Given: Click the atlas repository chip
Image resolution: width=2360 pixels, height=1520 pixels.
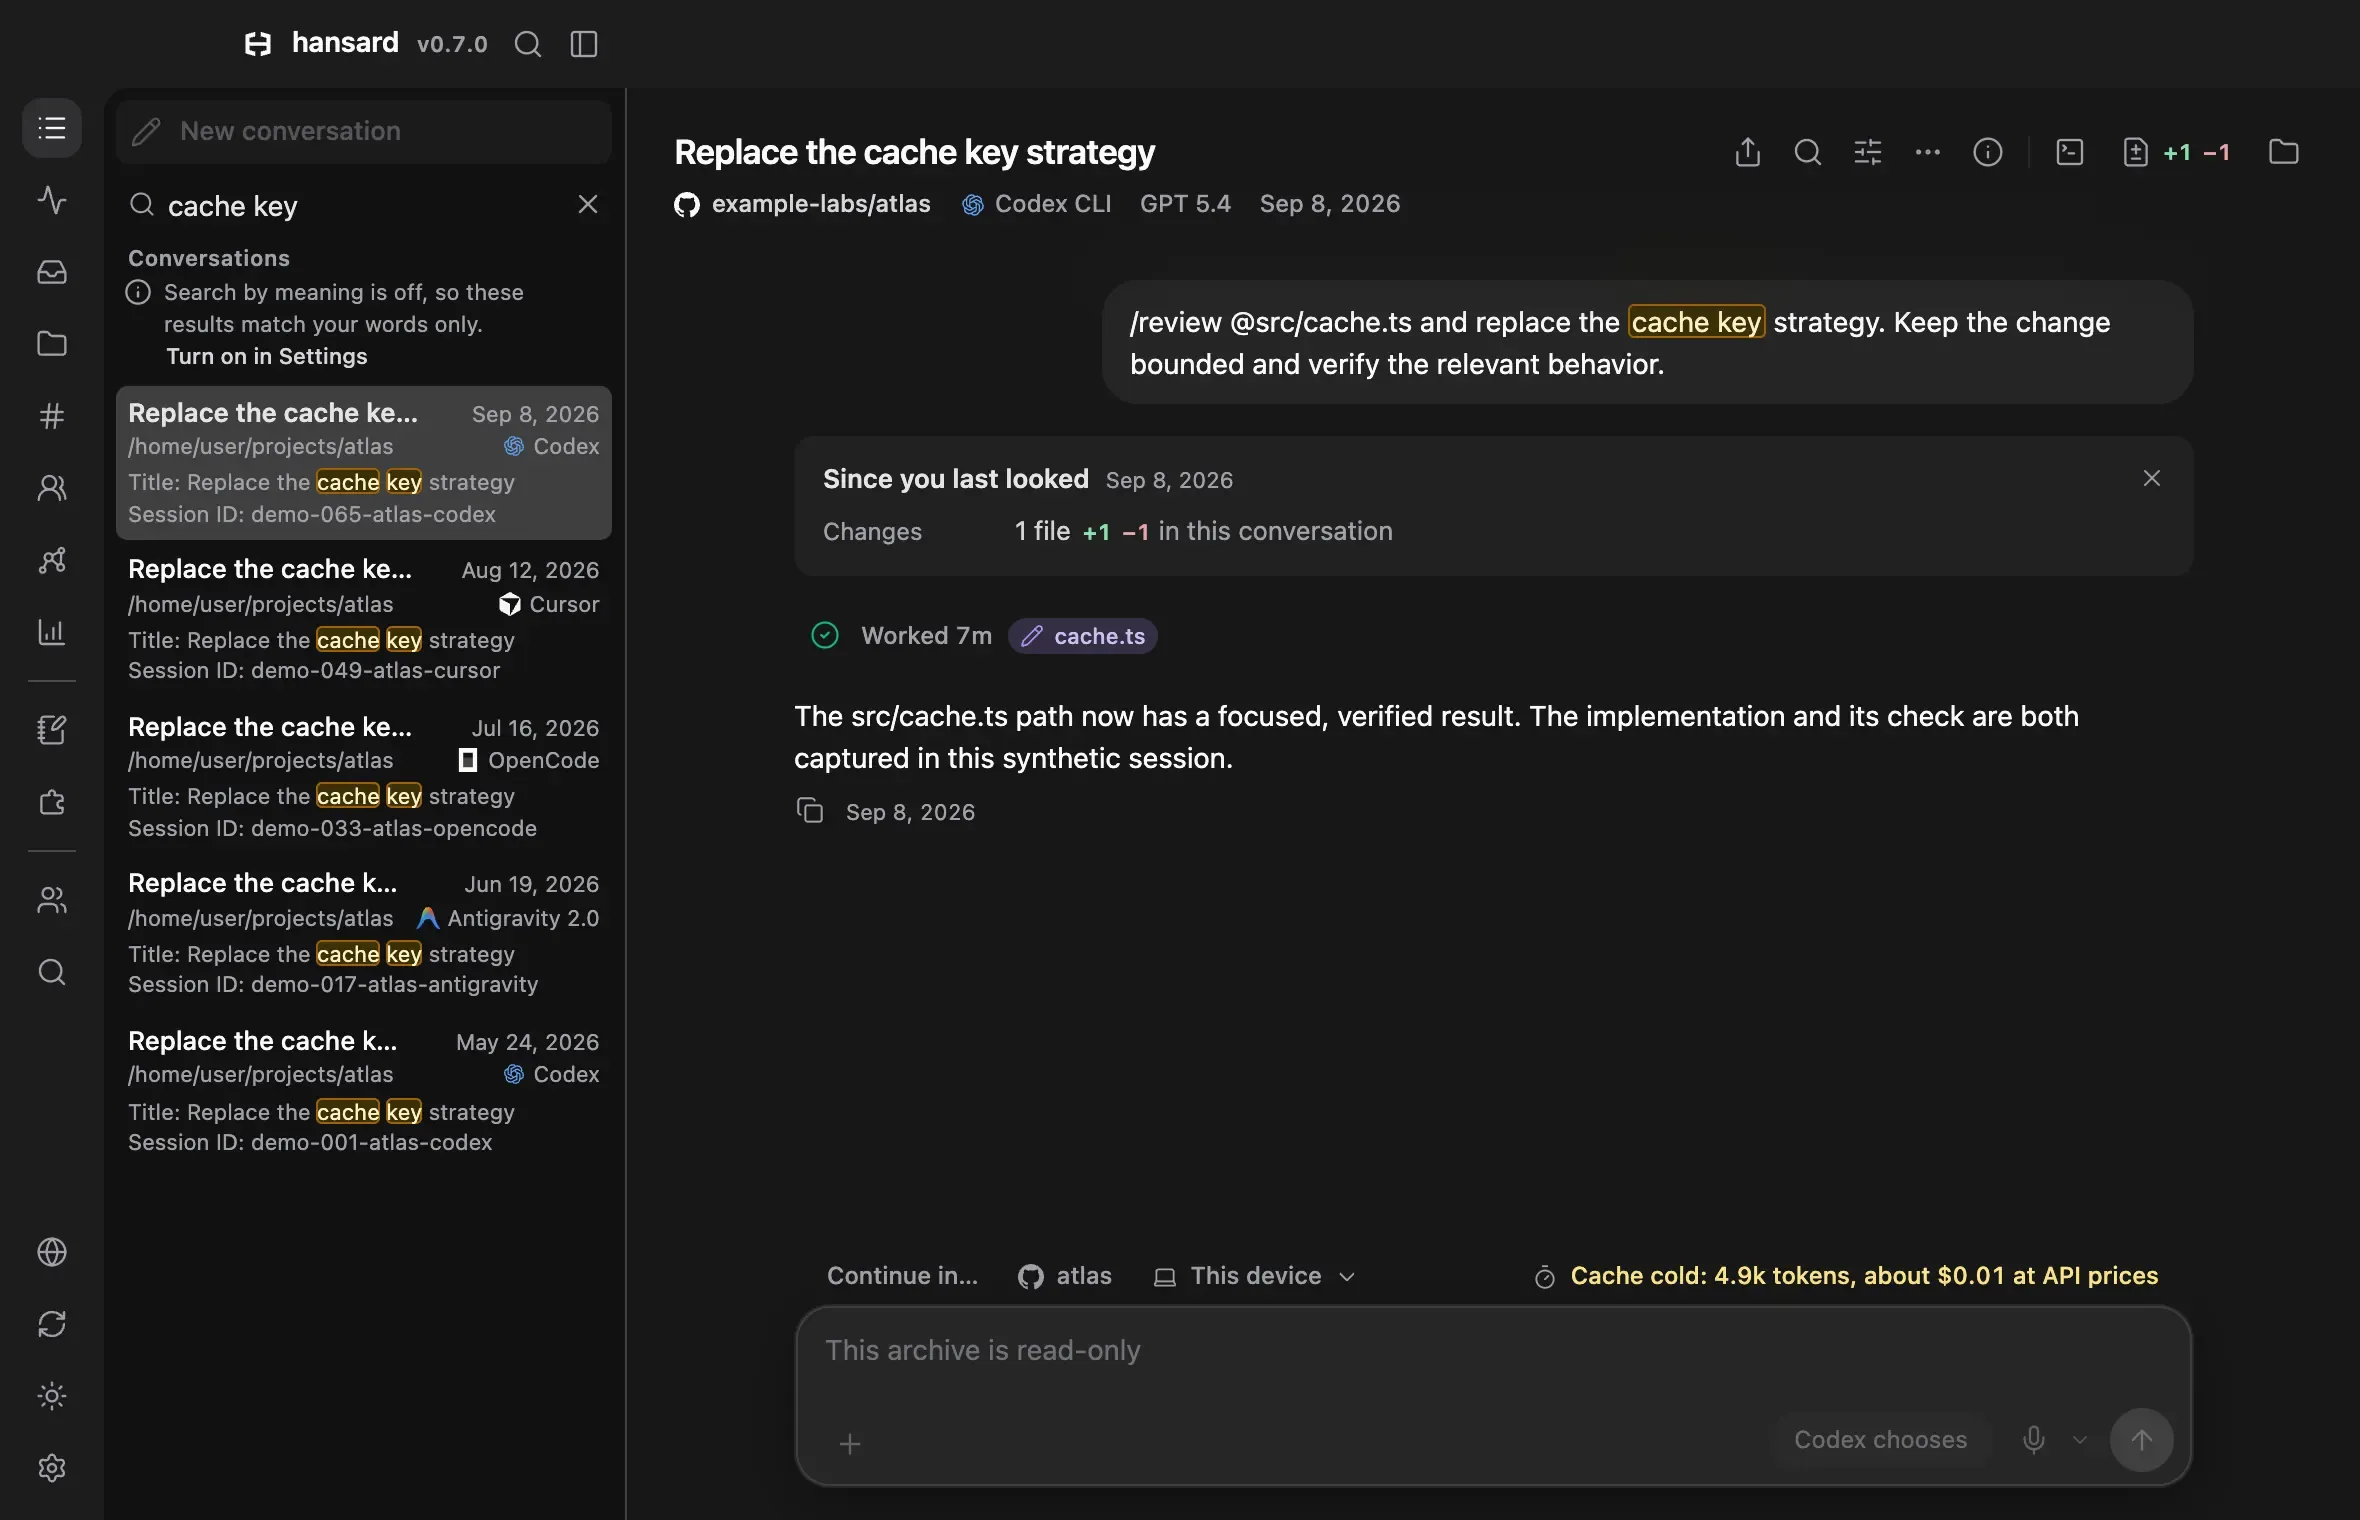Looking at the screenshot, I should [1065, 1276].
